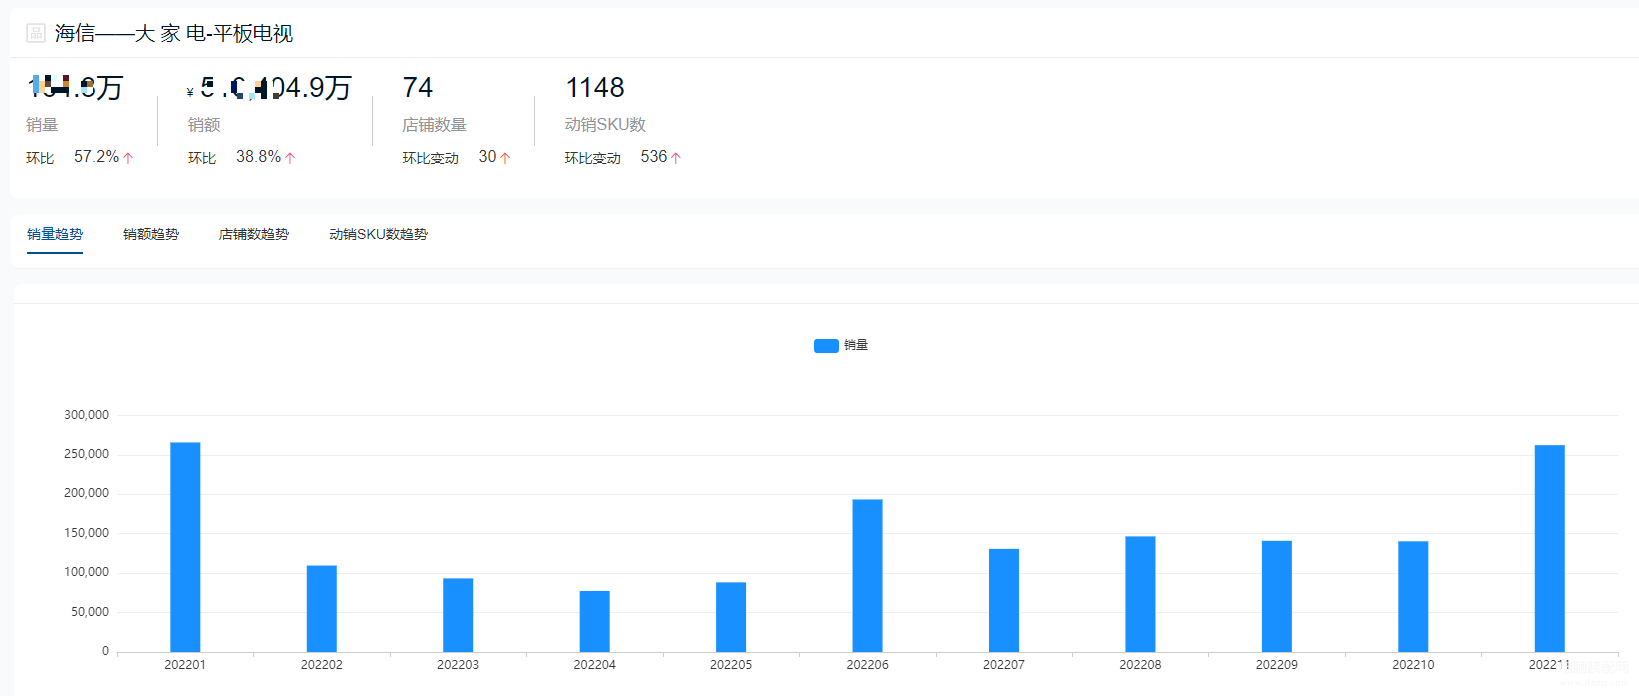Click the 海信——大家电-平板电视 title
This screenshot has width=1639, height=696.
(174, 33)
